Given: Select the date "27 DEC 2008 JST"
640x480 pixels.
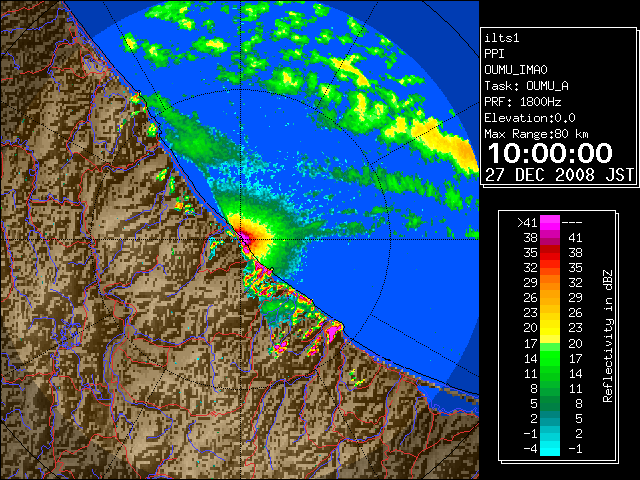Looking at the screenshot, I should coord(559,175).
